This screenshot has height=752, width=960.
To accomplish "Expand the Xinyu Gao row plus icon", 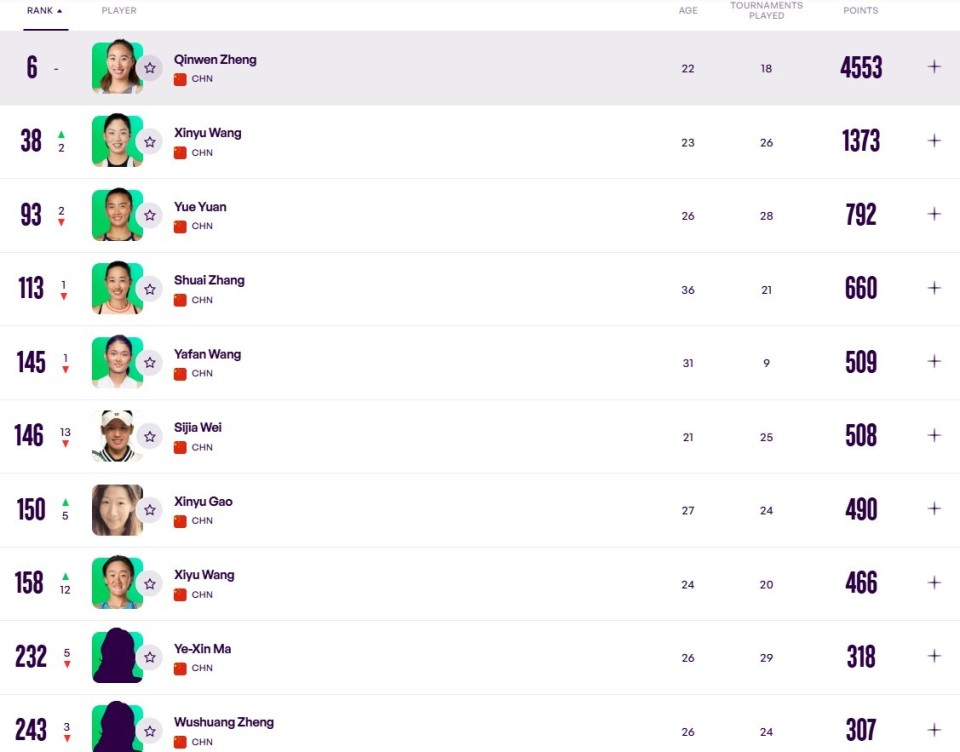I will 934,509.
